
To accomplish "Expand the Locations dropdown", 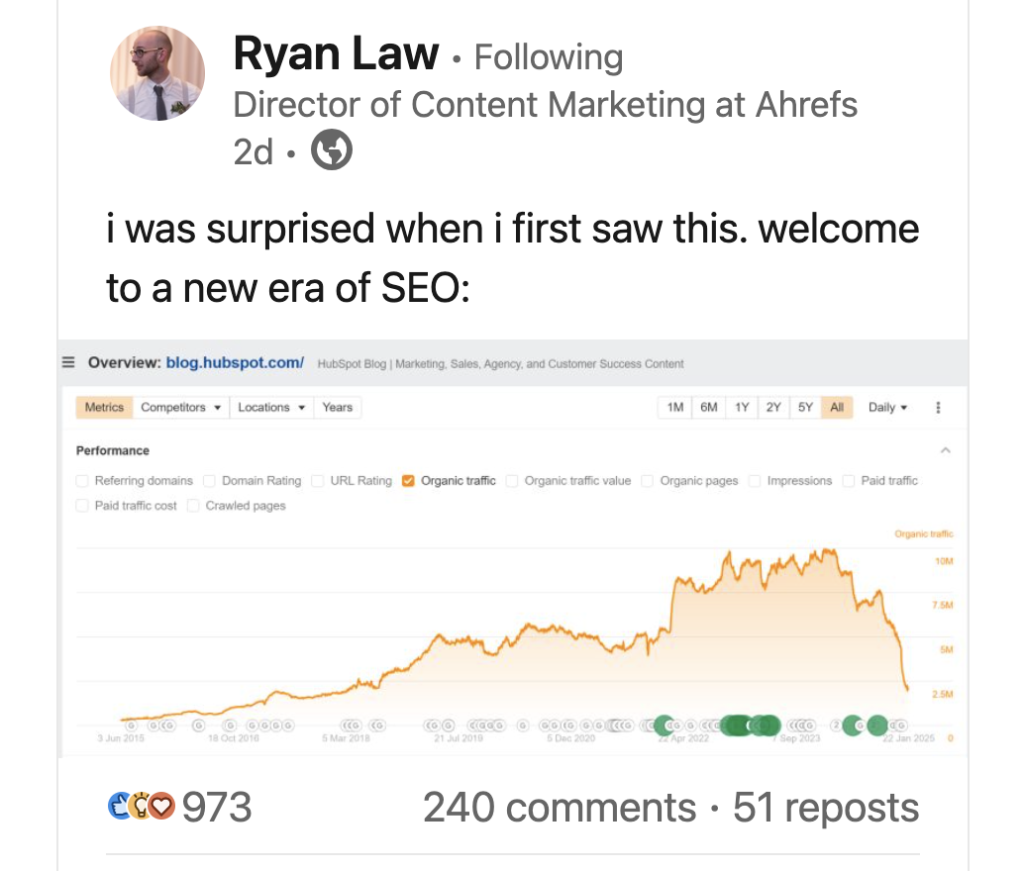I will click(271, 408).
